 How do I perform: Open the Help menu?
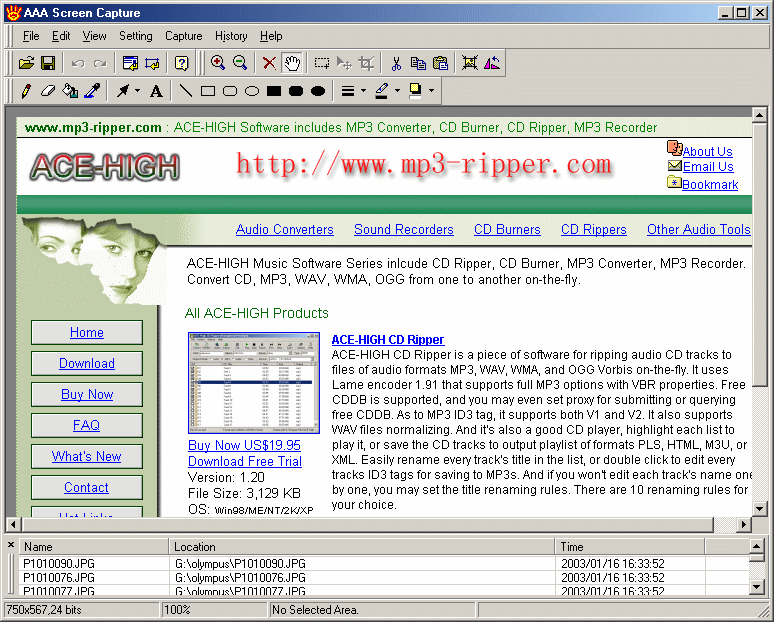[x=271, y=36]
